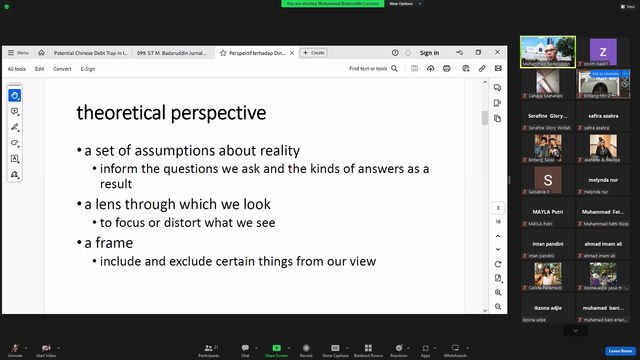Show captions in meeting
This screenshot has height=360, width=640.
[335, 351]
